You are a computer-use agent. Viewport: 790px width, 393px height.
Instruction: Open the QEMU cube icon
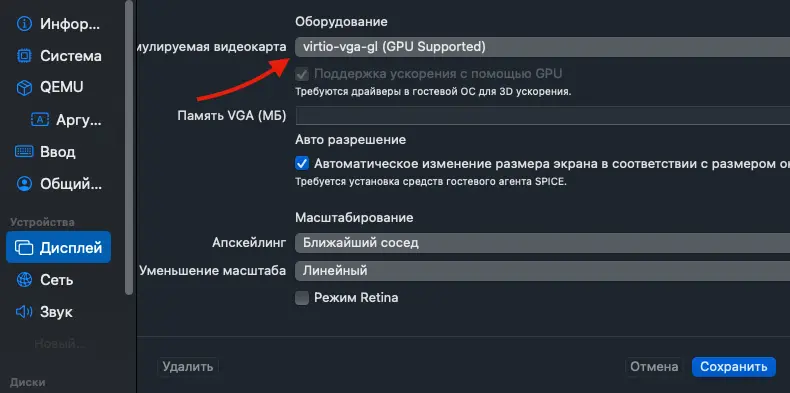tap(24, 88)
